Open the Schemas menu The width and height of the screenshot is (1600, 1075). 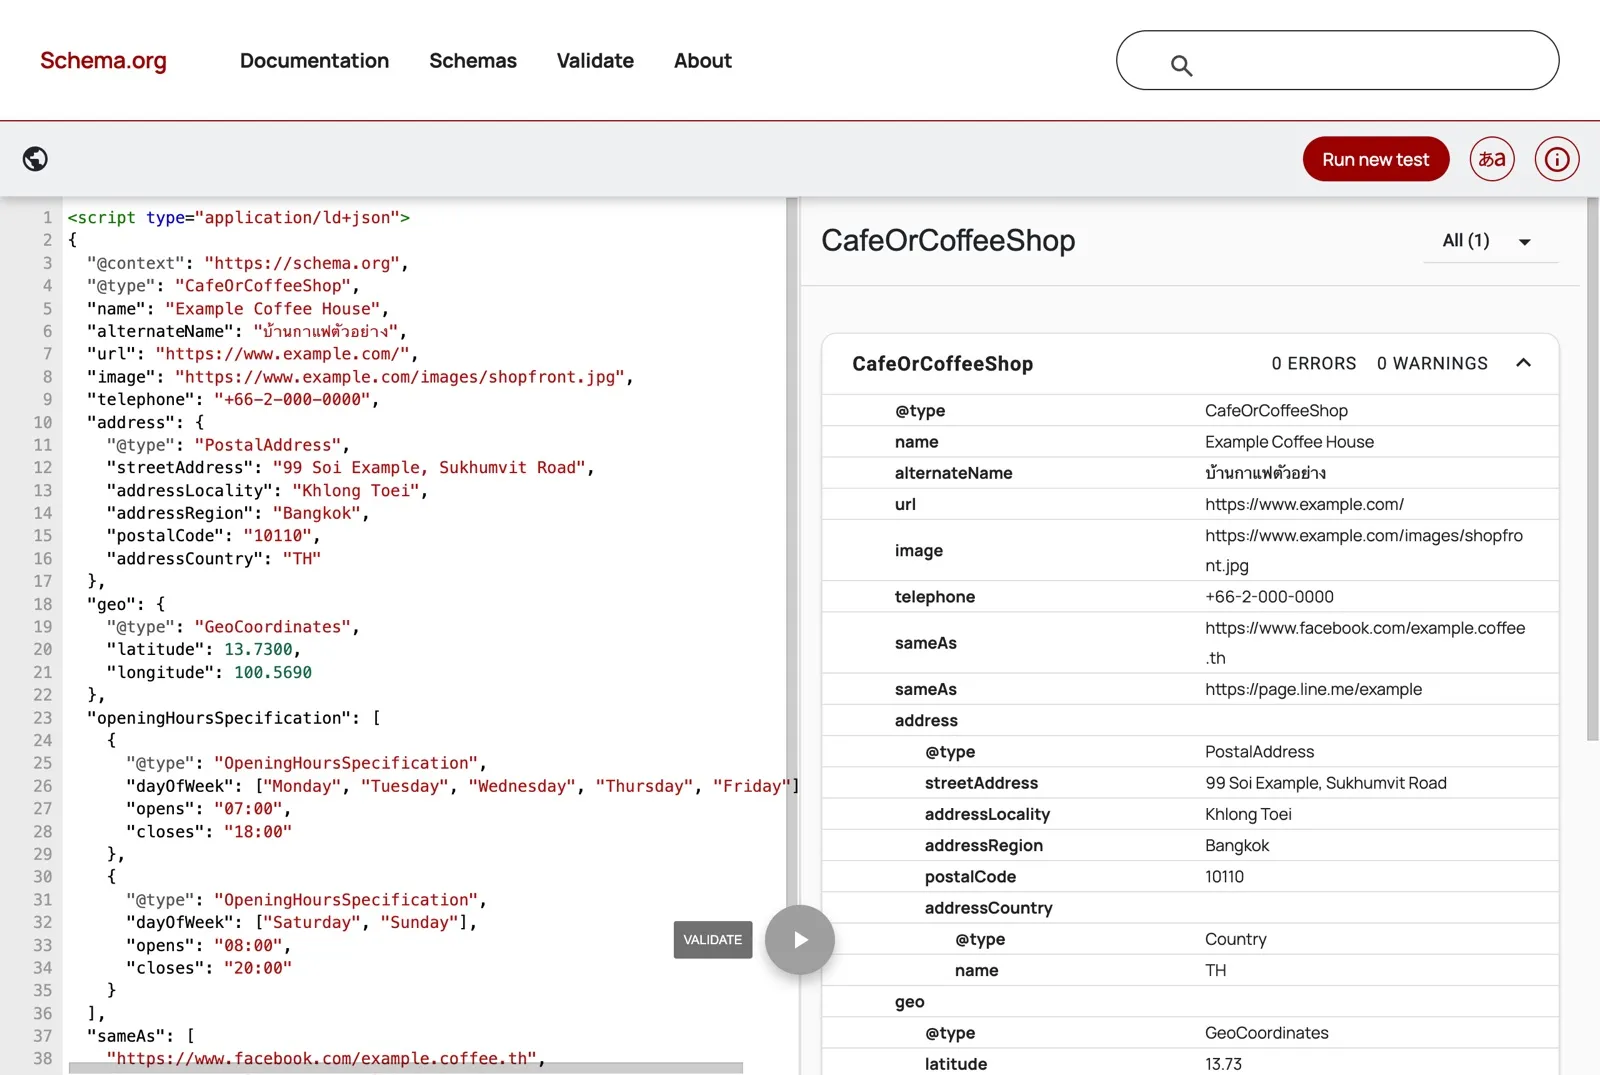[x=473, y=61]
